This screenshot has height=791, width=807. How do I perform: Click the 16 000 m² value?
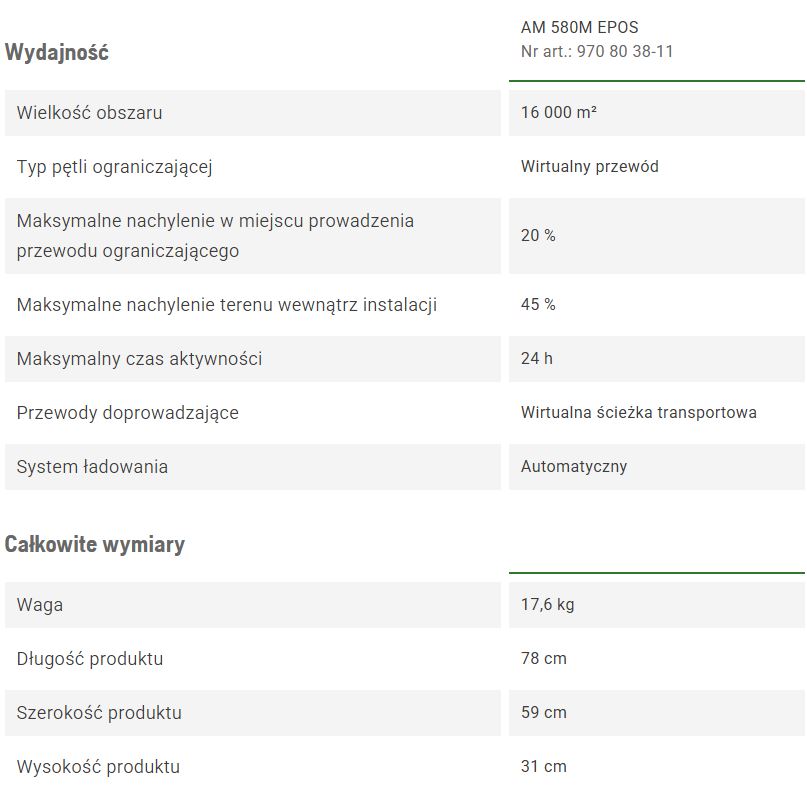[x=558, y=113]
